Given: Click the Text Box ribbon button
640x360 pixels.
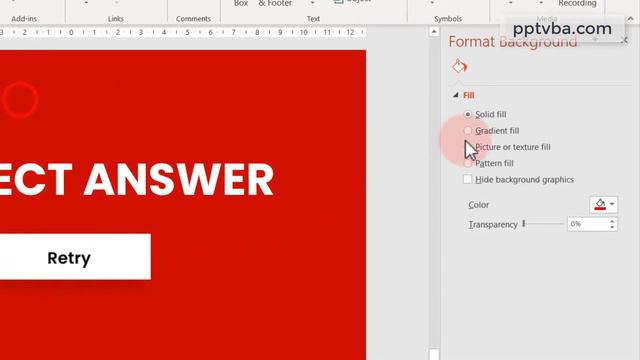Looking at the screenshot, I should (241, 3).
